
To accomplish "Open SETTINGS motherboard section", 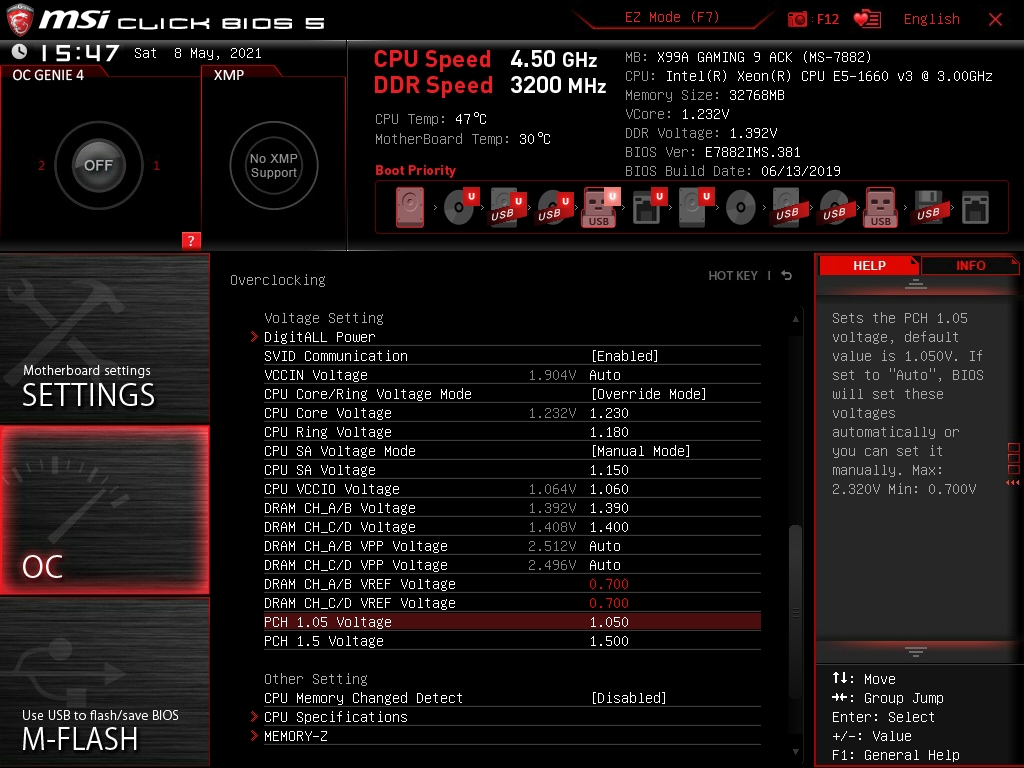I will [x=104, y=338].
